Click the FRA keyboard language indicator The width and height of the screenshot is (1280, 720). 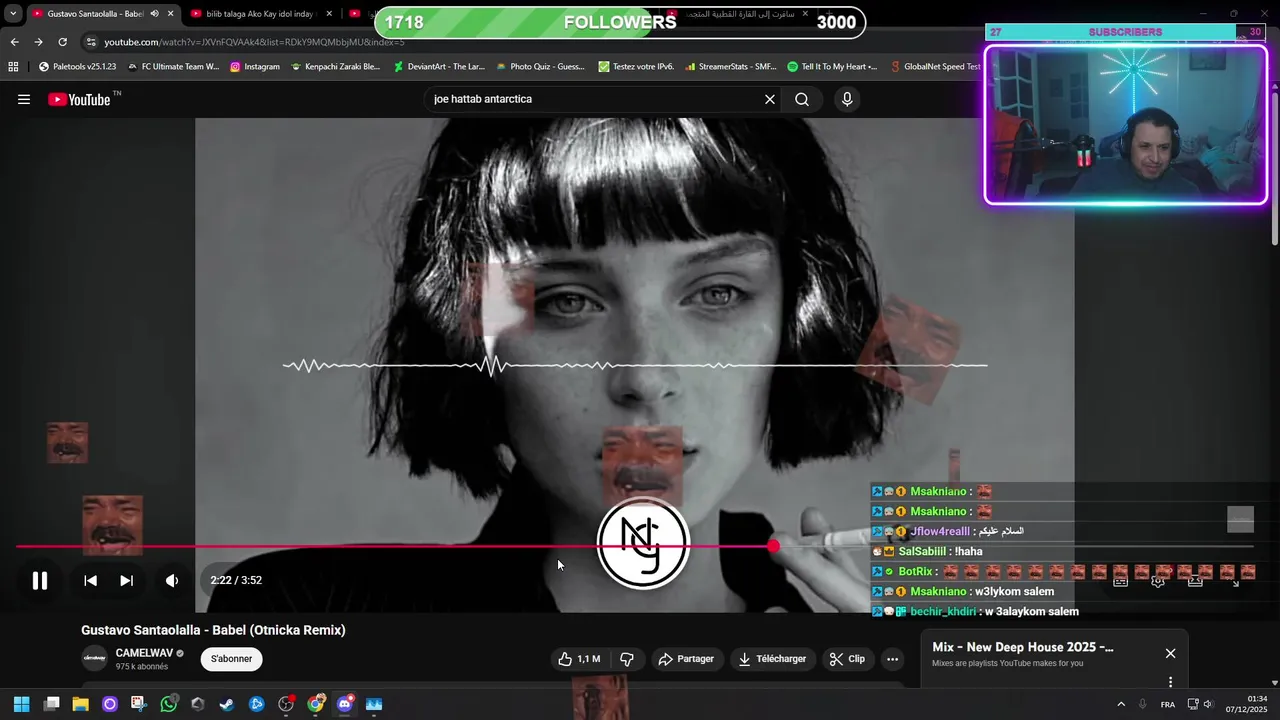[x=1167, y=704]
